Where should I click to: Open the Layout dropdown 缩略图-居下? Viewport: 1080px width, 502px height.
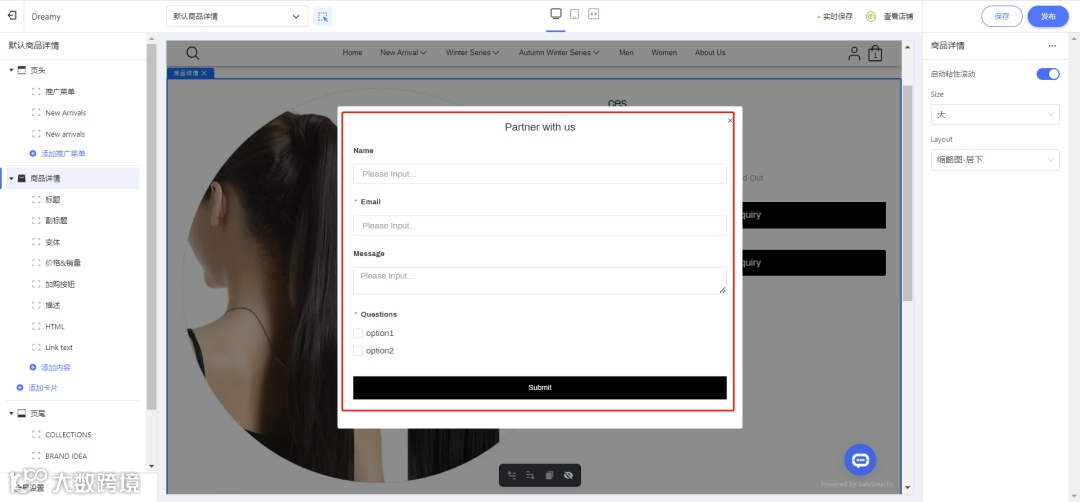tap(995, 160)
